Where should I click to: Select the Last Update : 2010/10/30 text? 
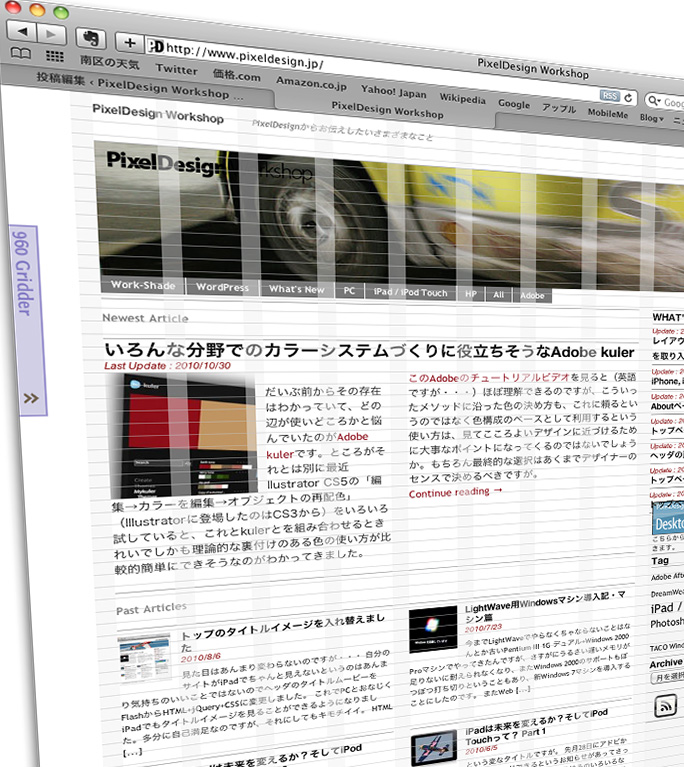point(167,365)
